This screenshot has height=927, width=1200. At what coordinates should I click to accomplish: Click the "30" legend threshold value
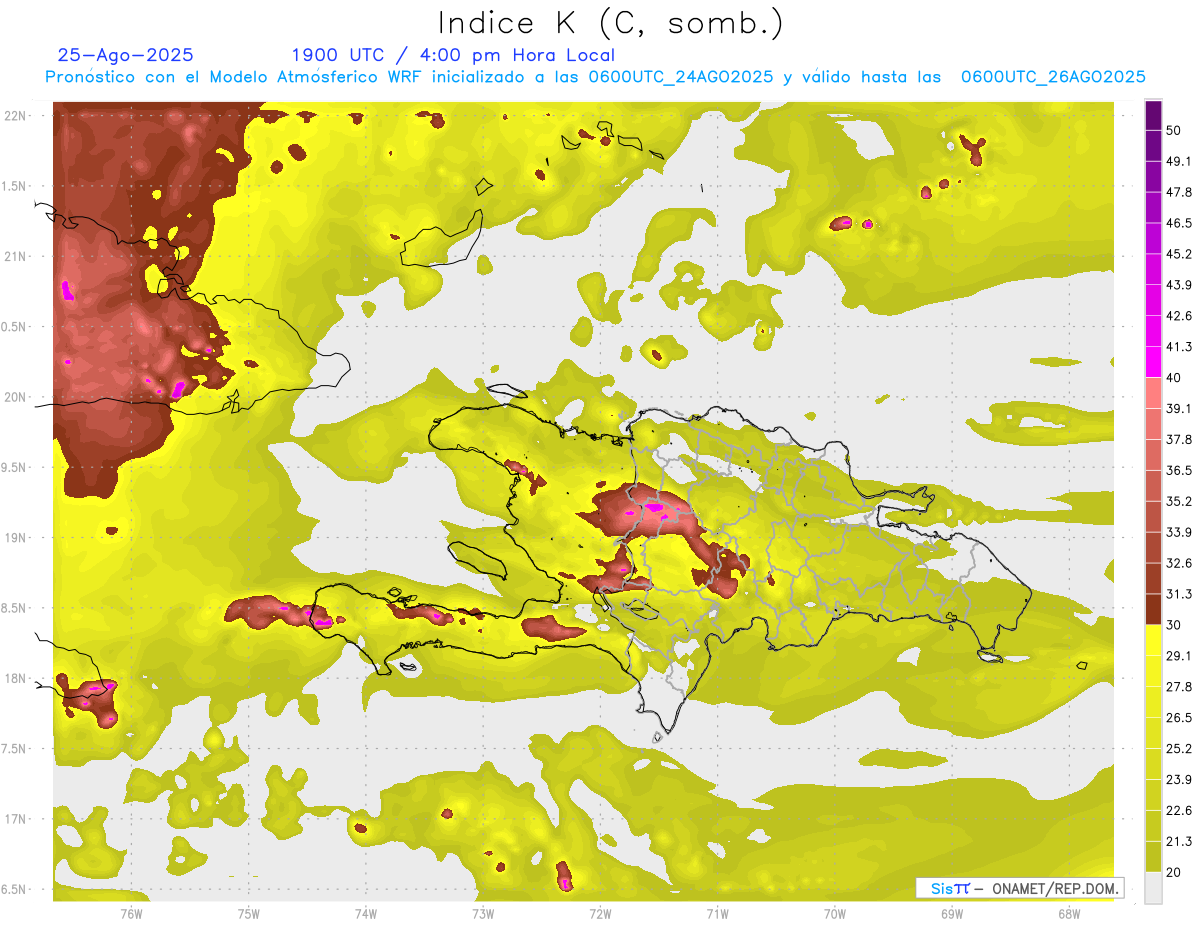[x=1175, y=625]
